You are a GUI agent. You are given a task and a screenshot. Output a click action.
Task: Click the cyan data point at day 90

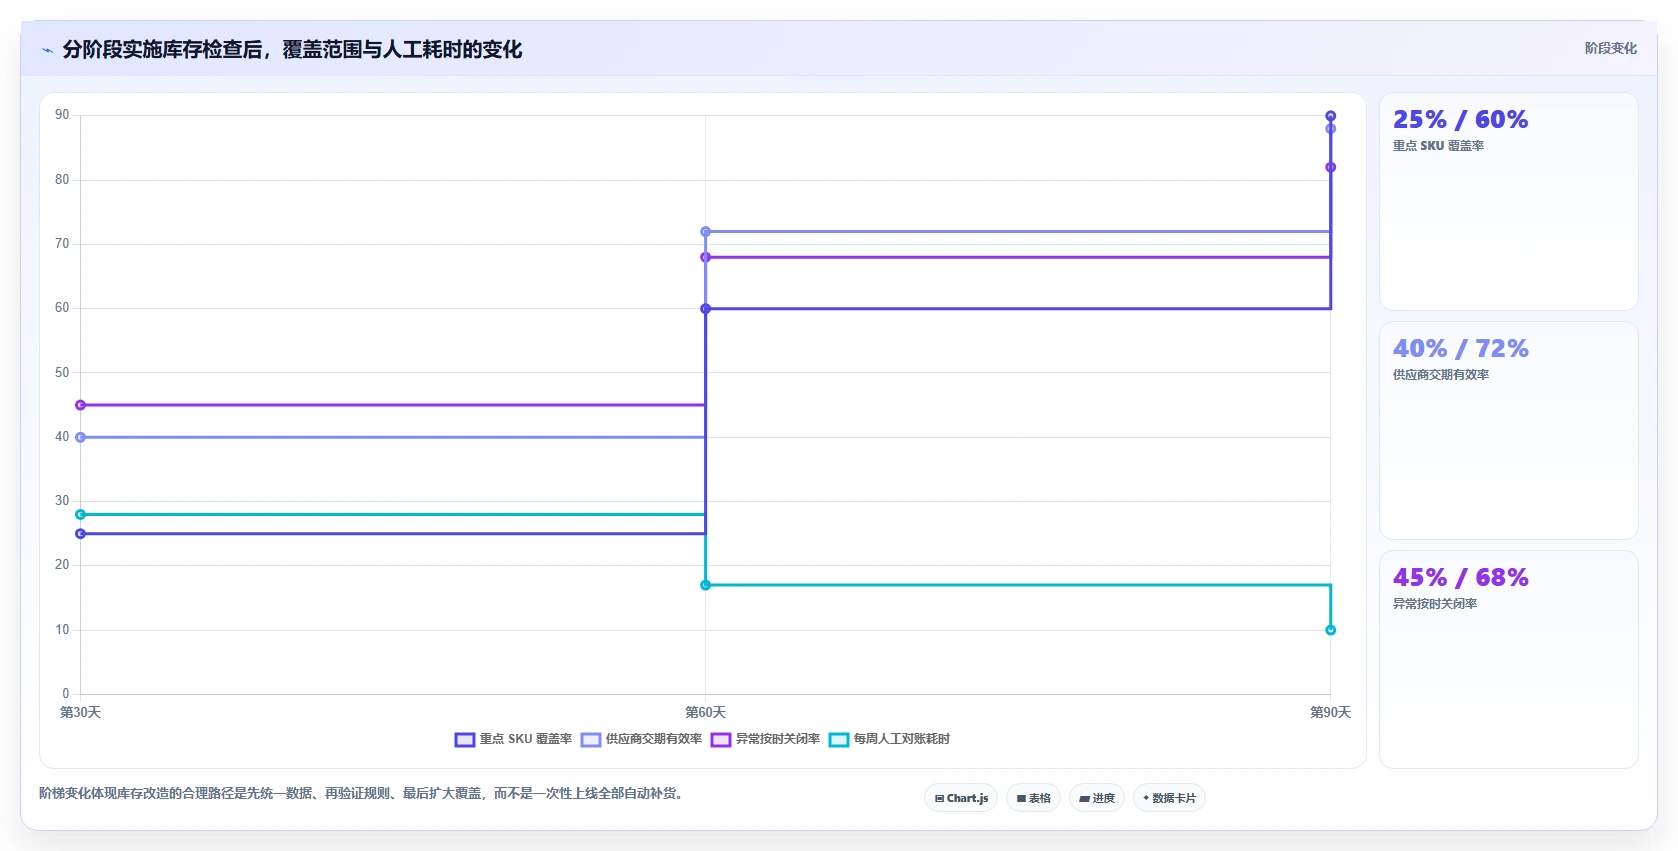pos(1330,630)
